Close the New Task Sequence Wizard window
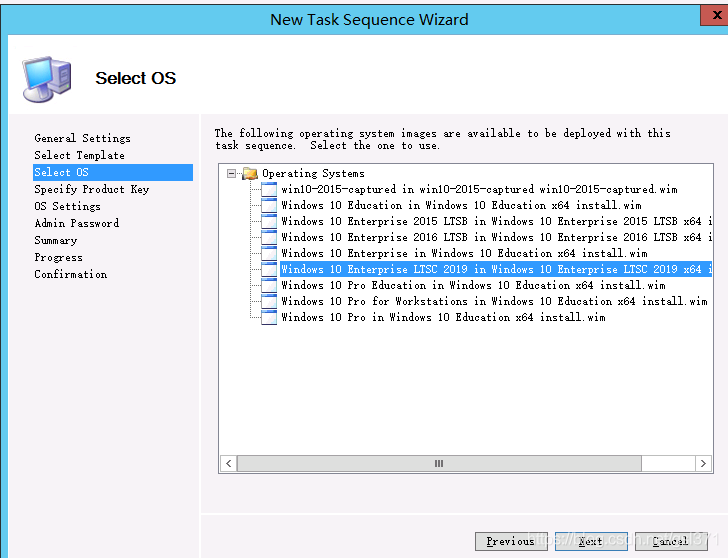The height and width of the screenshot is (558, 728). pyautogui.click(x=716, y=15)
